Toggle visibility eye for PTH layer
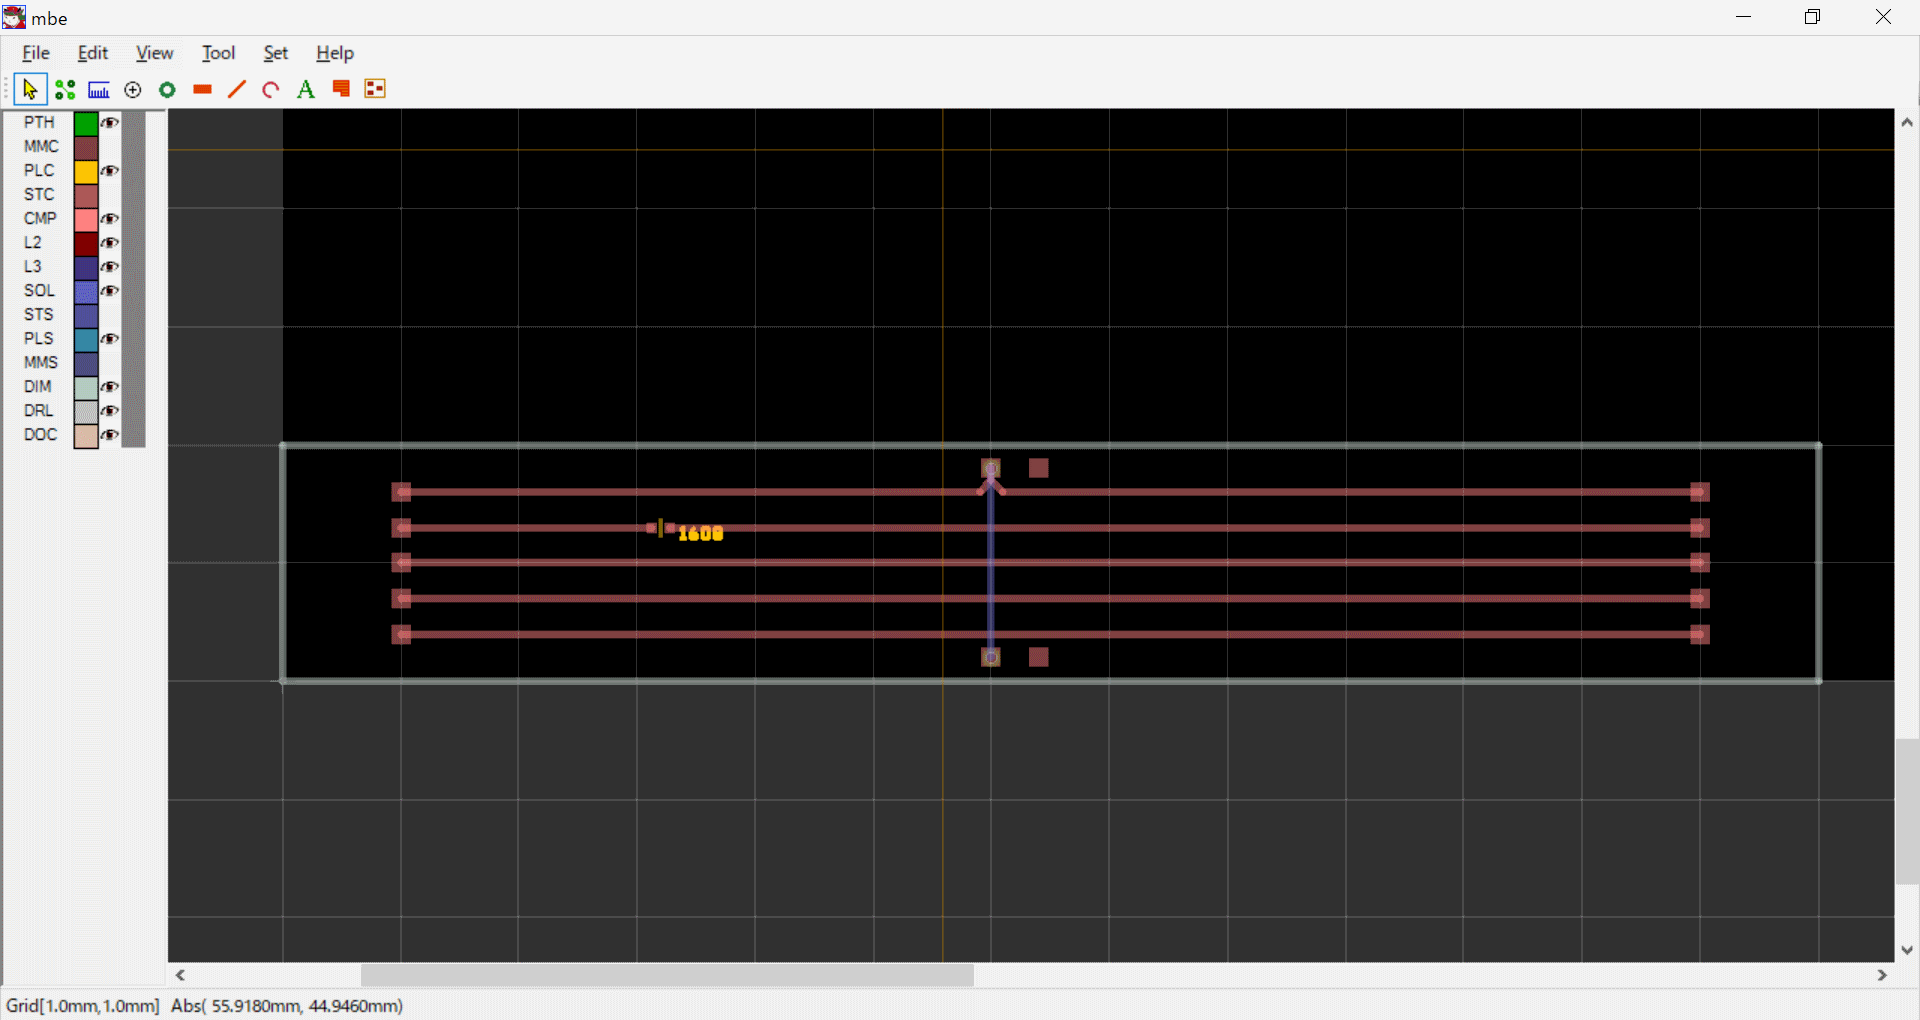Viewport: 1920px width, 1020px height. (110, 123)
